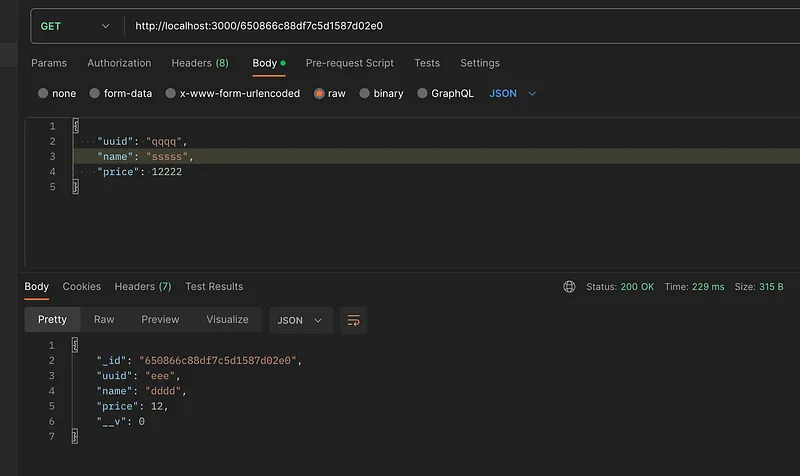Open the GET method dropdown
800x476 pixels.
[74, 26]
